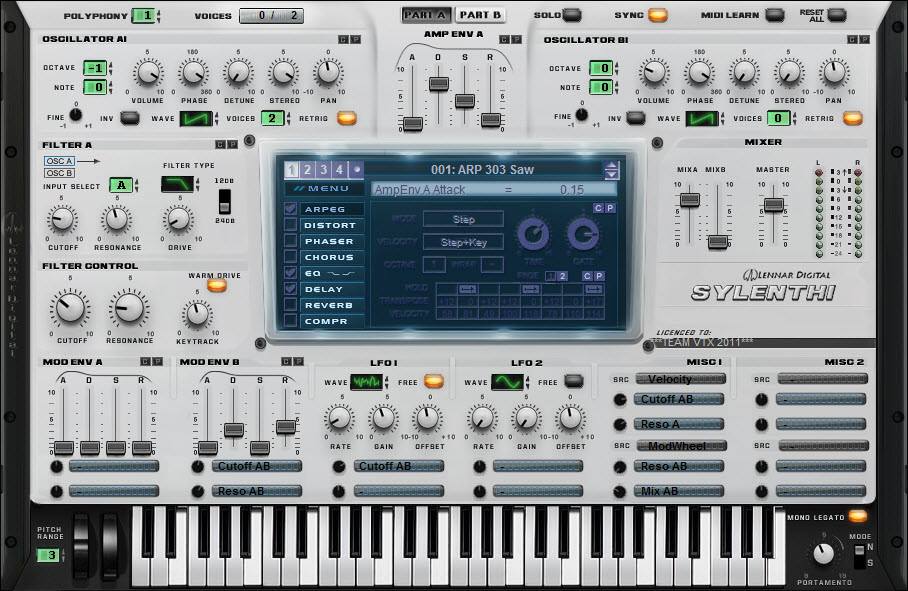Click the paste icon in Oscillator B1 header
Viewport: 908px width, 591px height.
[x=864, y=39]
